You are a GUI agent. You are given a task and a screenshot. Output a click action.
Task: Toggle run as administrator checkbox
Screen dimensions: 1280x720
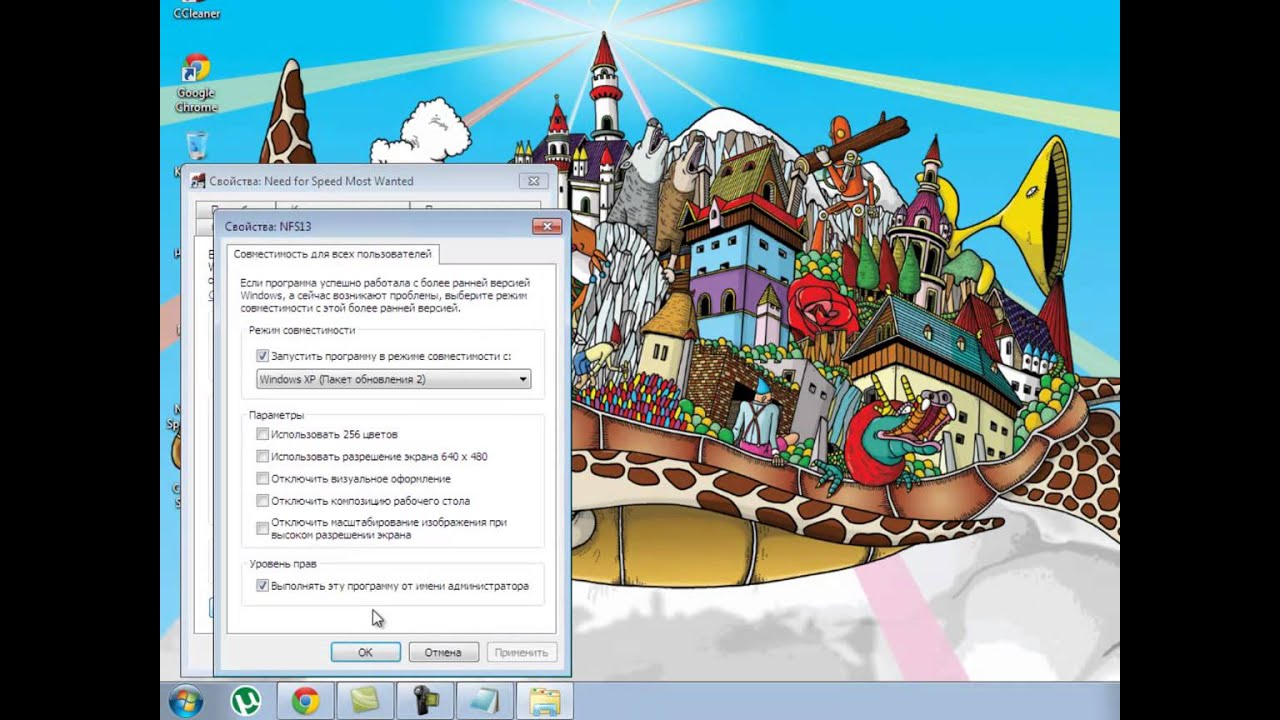(262, 586)
